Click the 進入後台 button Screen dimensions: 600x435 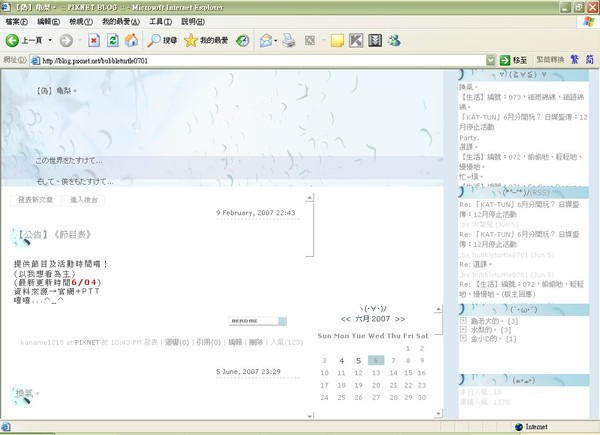pos(84,200)
